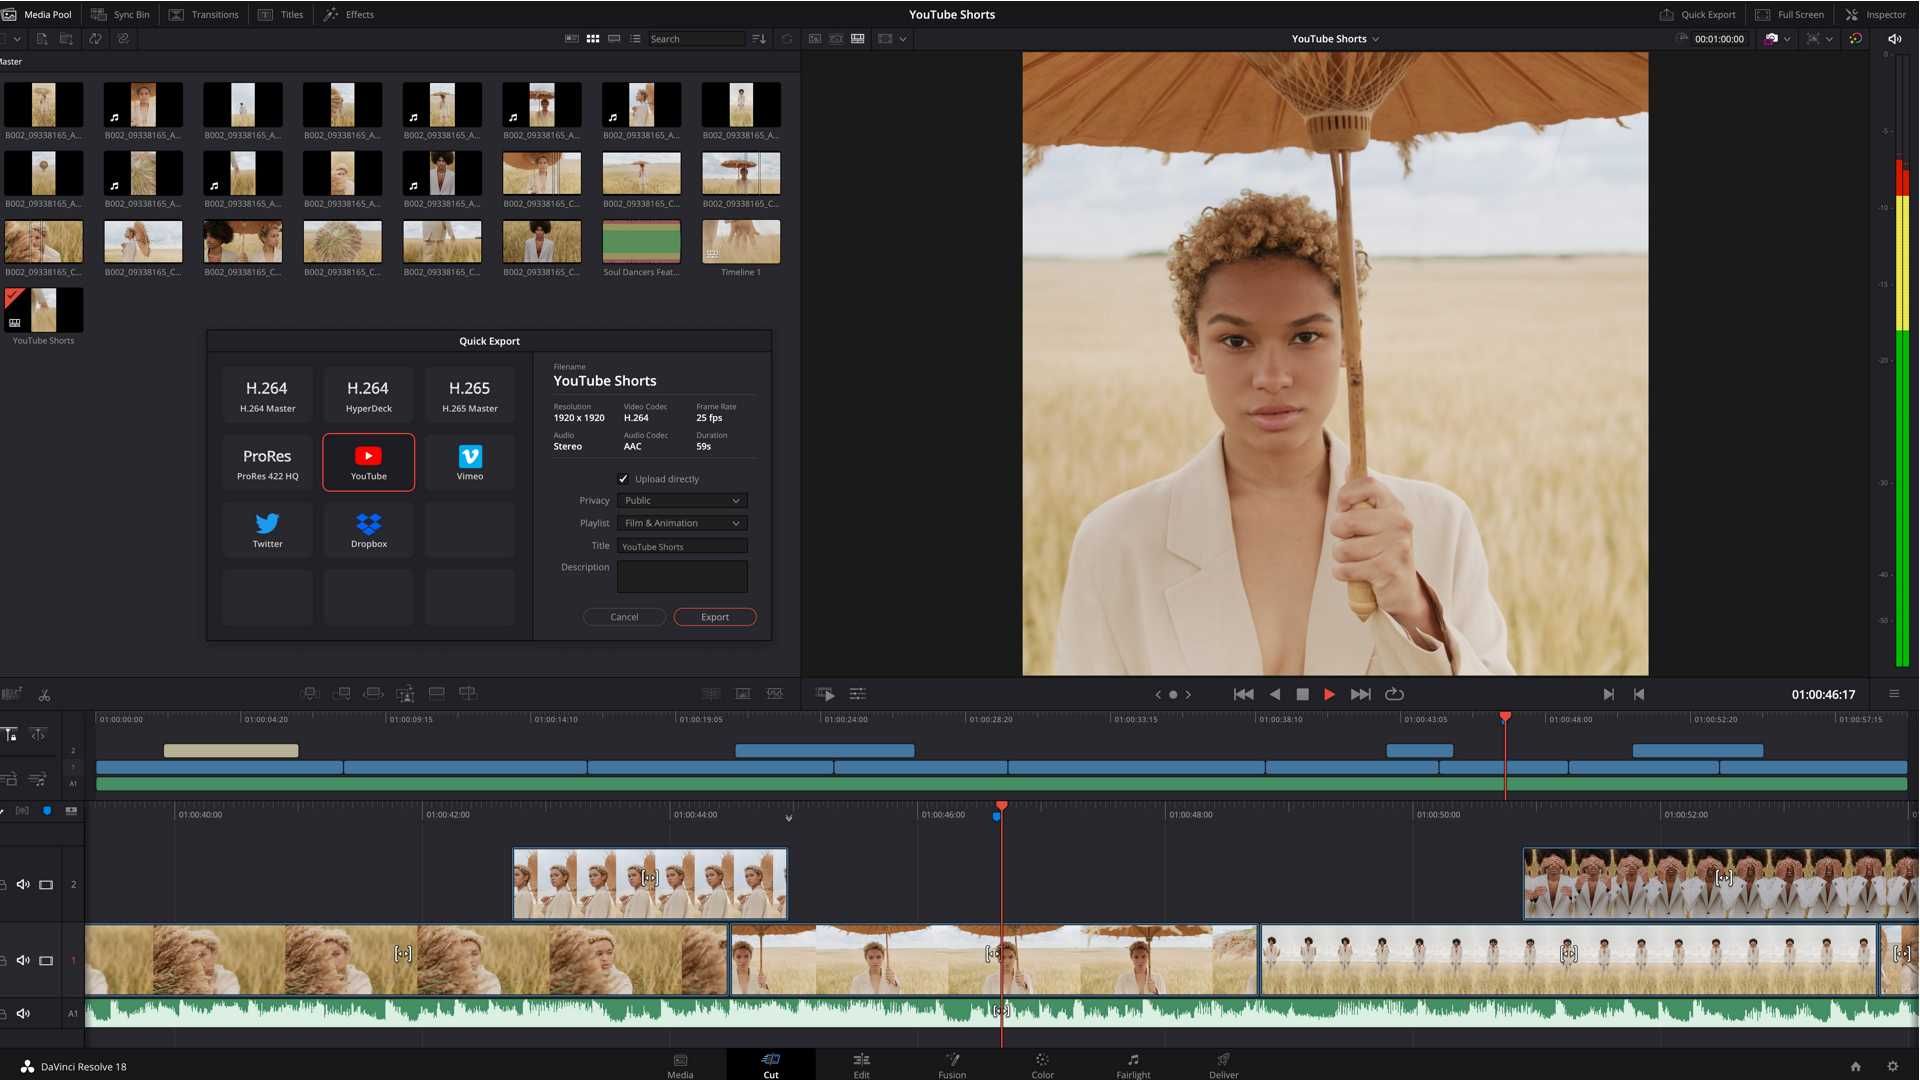Screen dimensions: 1920x1080
Task: Switch to the Fairlight page
Action: [1133, 1065]
